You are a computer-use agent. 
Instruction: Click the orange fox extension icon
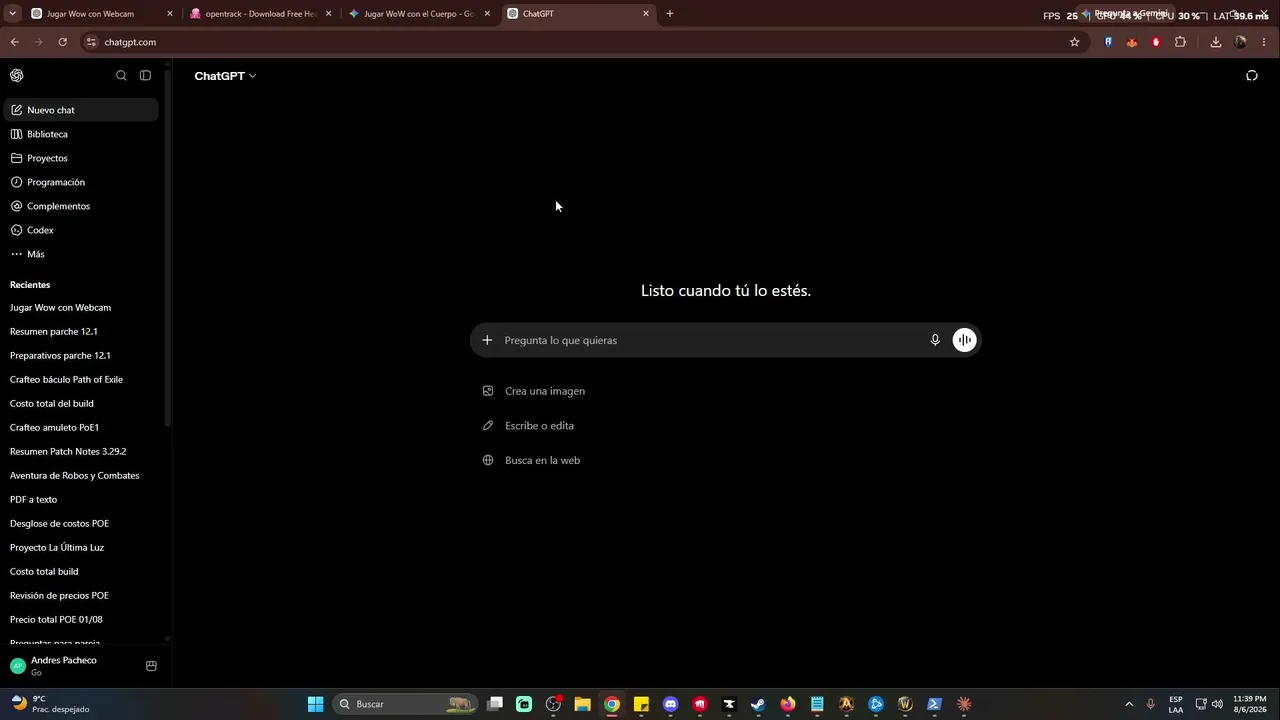pyautogui.click(x=1132, y=42)
